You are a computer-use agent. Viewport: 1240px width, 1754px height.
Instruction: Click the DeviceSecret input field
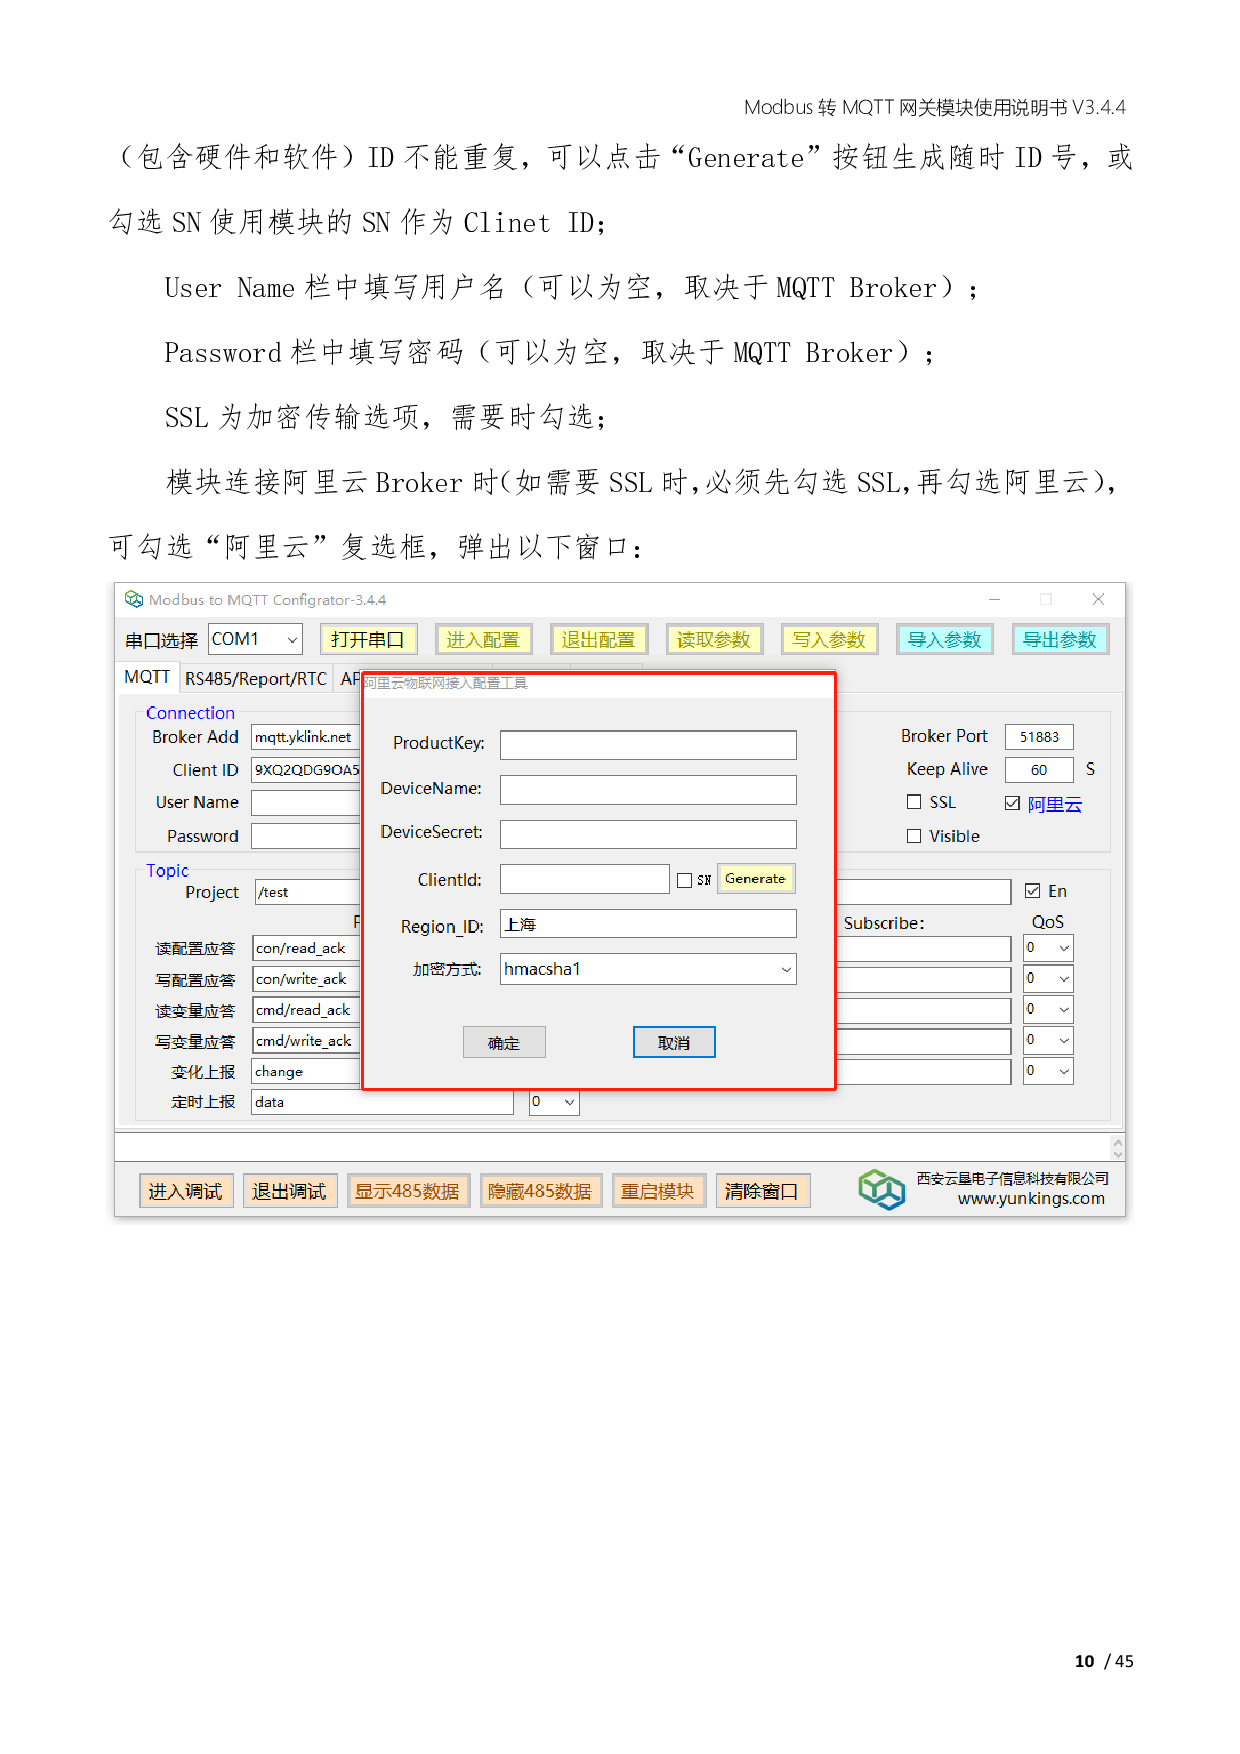(648, 834)
